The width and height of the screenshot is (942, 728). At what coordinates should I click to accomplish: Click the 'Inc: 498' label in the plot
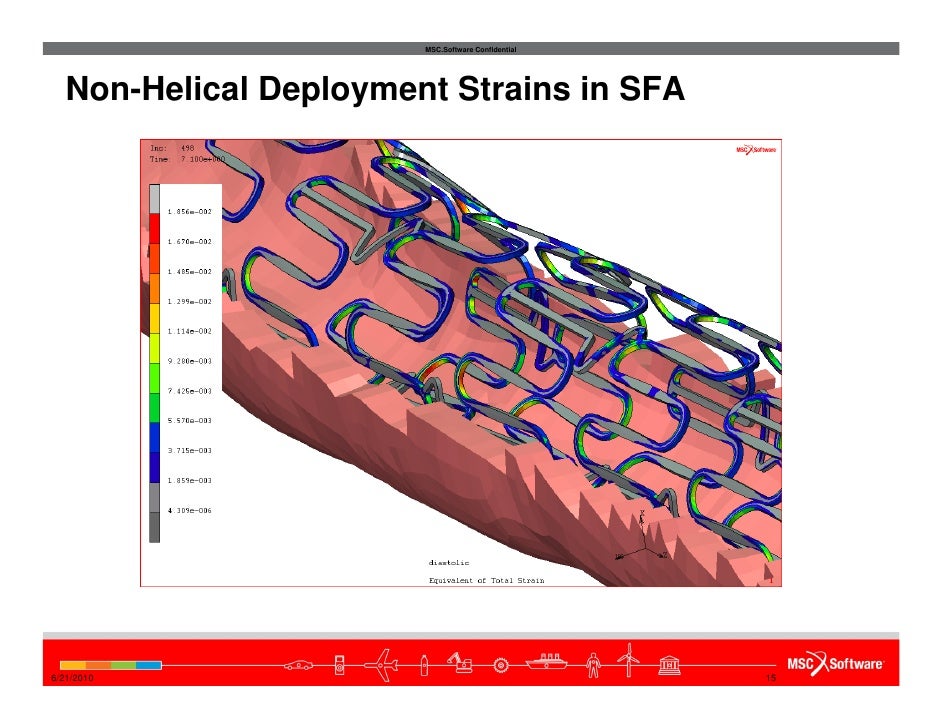(x=172, y=148)
